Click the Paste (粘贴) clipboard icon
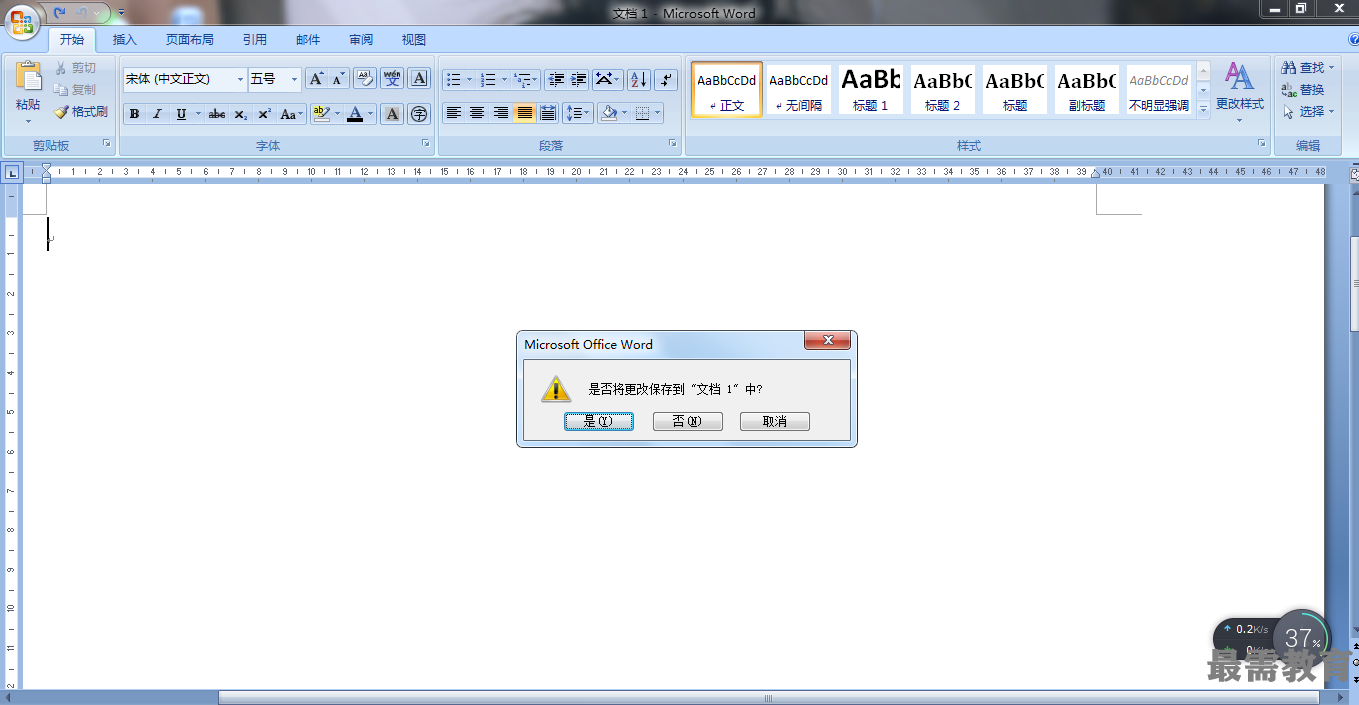The image size is (1359, 705). click(28, 77)
